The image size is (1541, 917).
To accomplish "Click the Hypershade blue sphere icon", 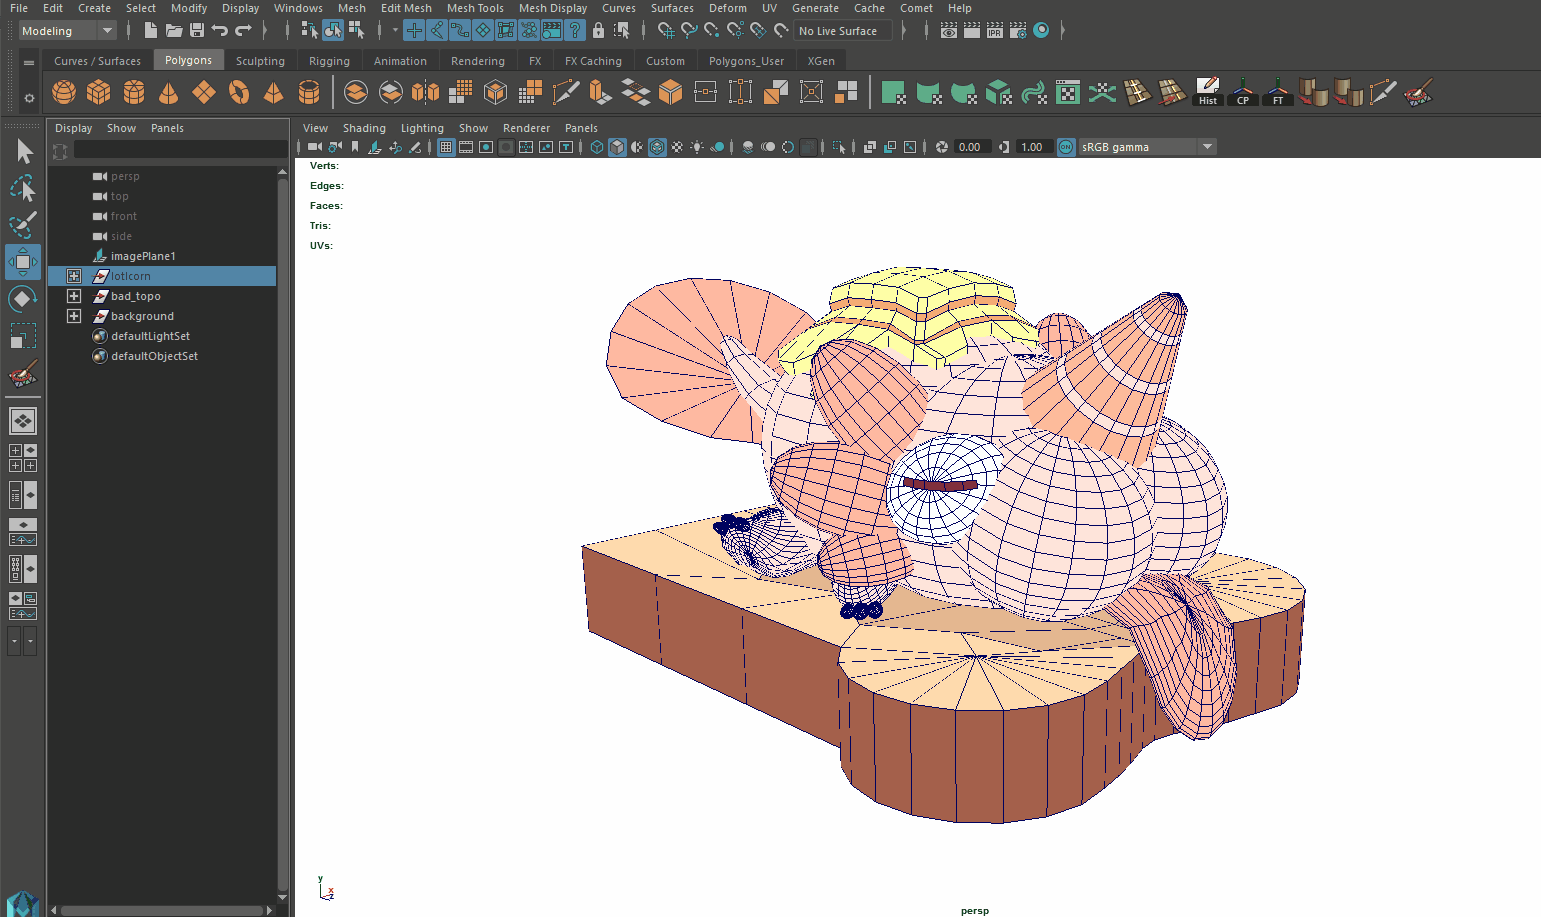I will click(1041, 31).
